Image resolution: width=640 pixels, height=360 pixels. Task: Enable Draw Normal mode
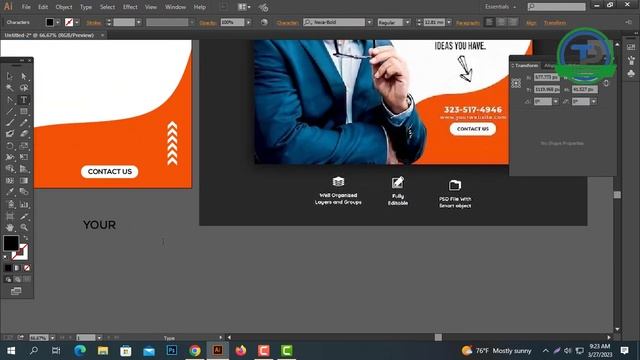pos(8,279)
